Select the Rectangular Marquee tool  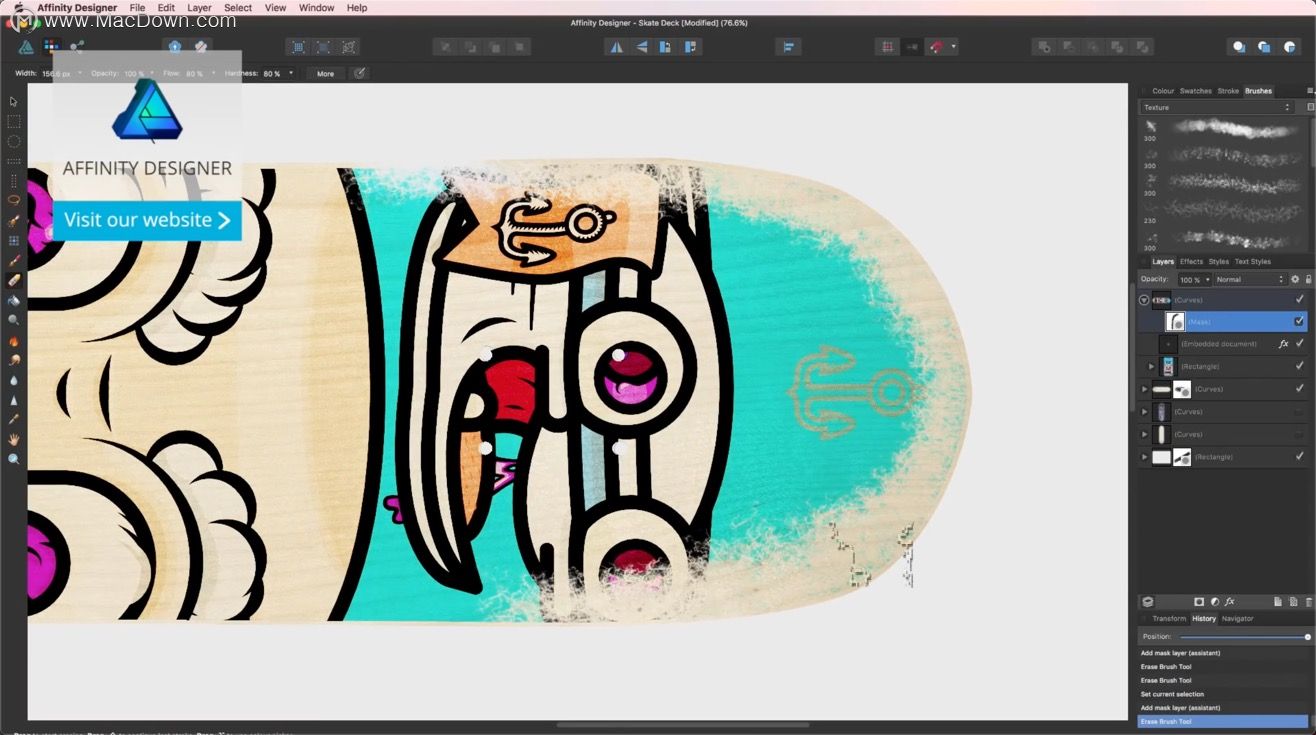[13, 121]
